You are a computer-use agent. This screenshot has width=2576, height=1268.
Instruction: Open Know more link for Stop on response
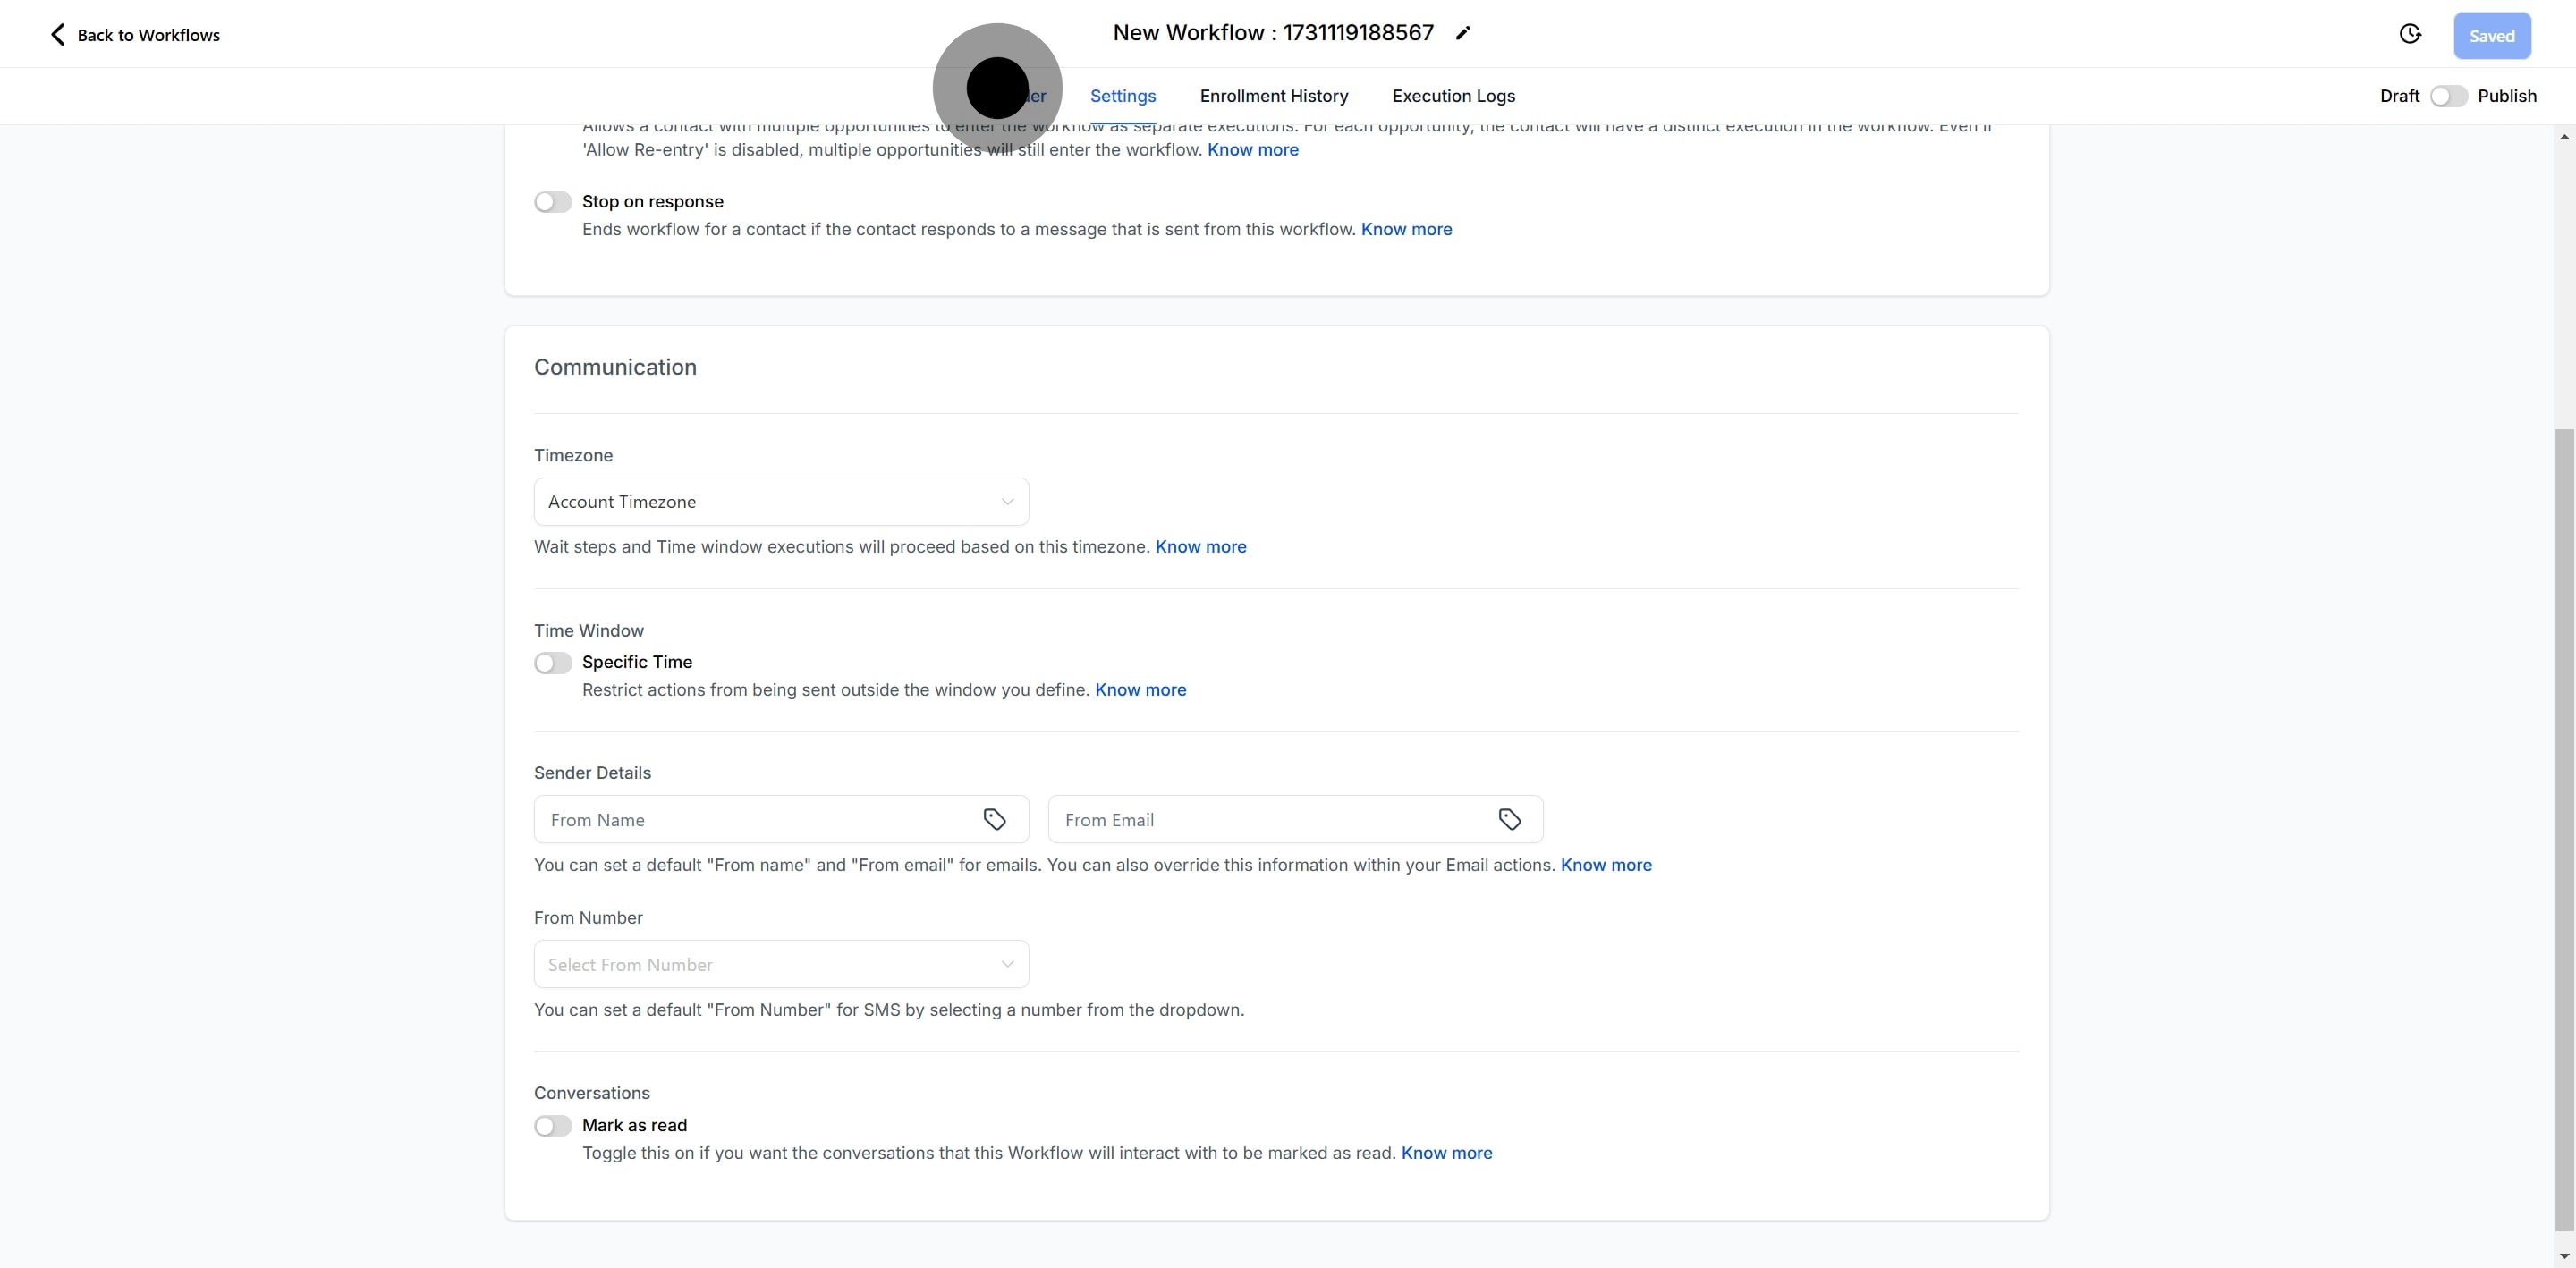pos(1406,229)
